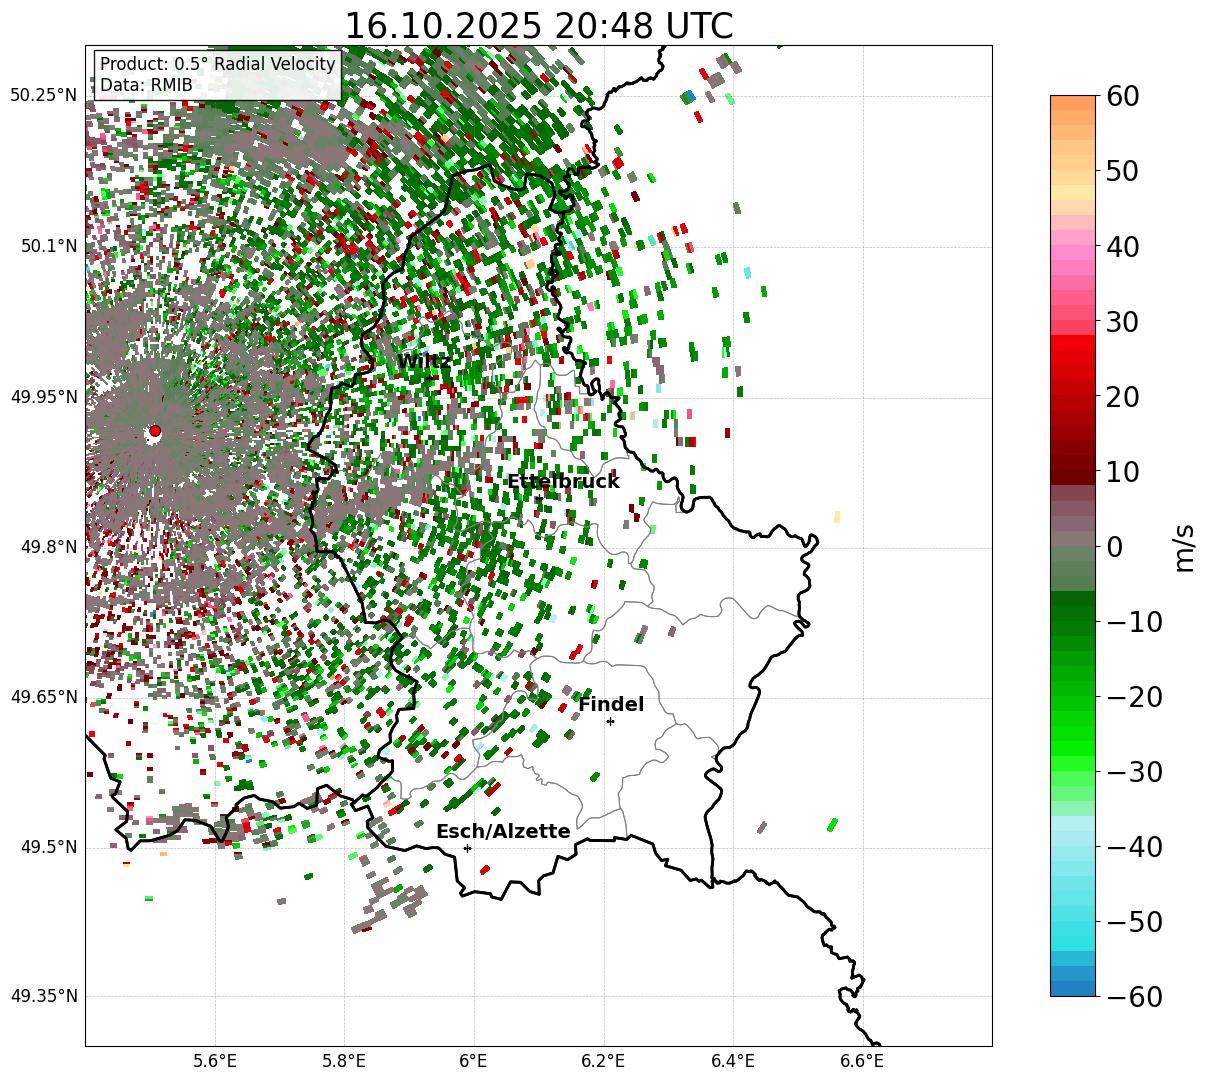1207x1081 pixels.
Task: Click the 6°E longitude label
Action: point(473,1061)
